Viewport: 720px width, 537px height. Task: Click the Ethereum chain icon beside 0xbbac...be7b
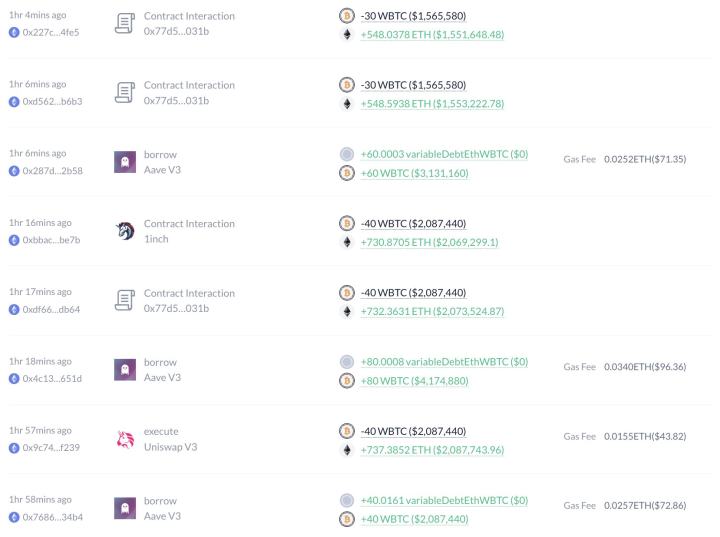pyautogui.click(x=14, y=240)
